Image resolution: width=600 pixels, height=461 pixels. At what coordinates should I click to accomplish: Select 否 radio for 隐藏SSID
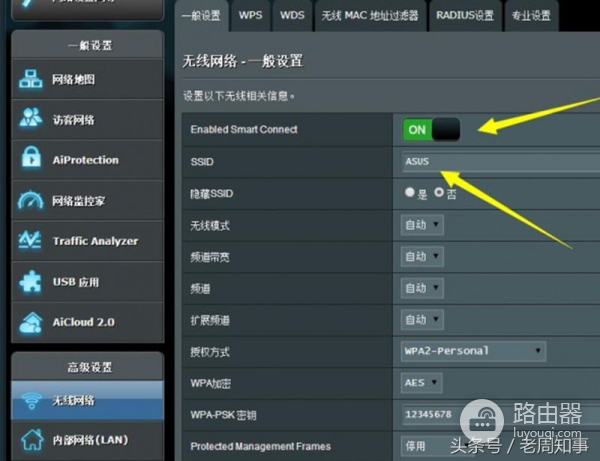[438, 192]
